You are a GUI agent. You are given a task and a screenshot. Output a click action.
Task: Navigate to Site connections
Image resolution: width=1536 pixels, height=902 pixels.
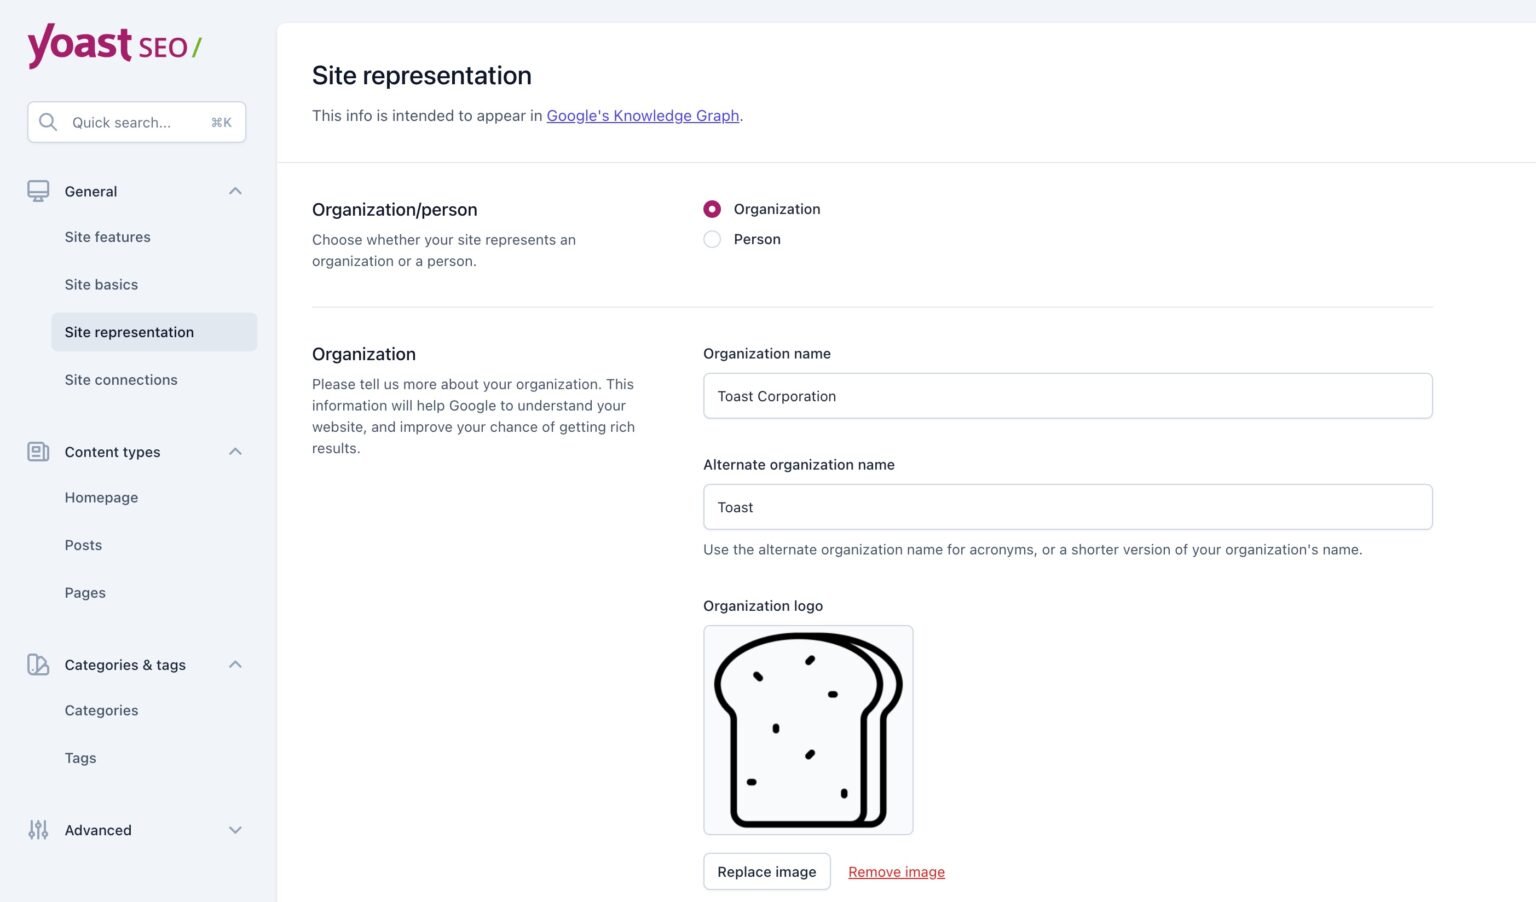(120, 379)
